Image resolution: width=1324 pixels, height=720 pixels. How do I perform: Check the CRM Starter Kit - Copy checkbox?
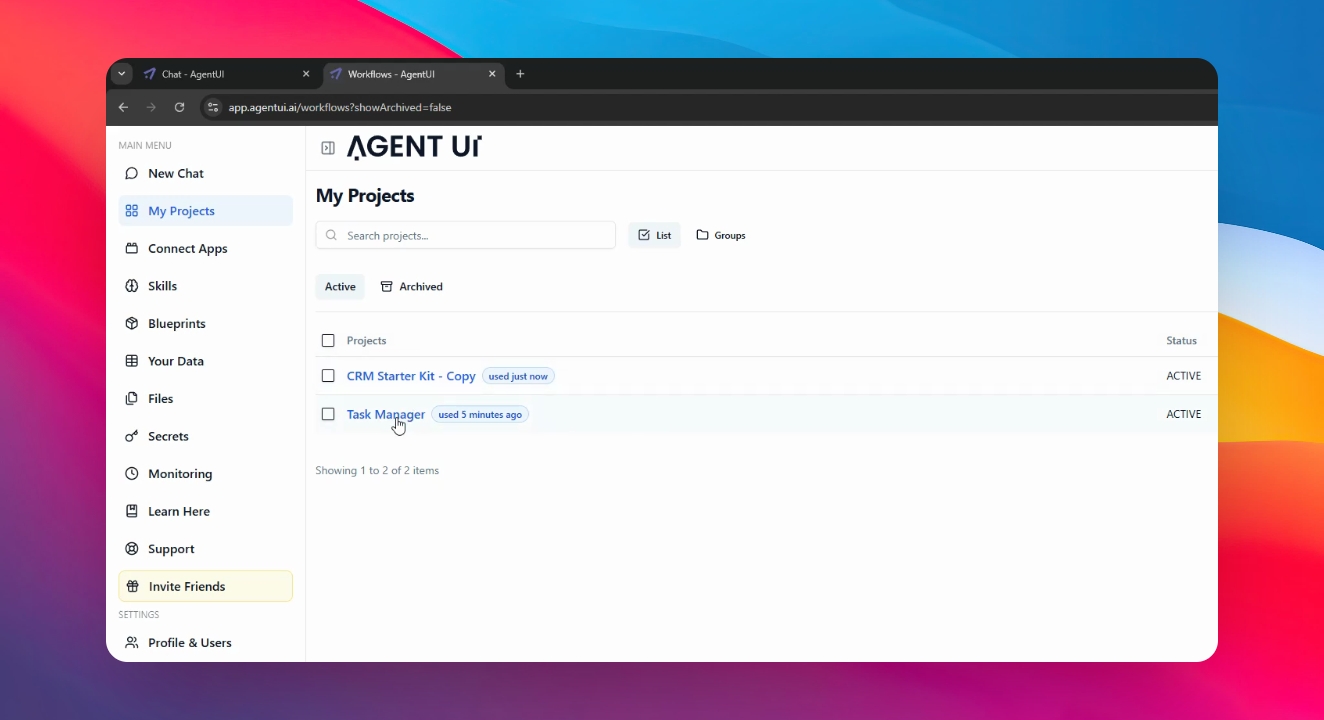(328, 376)
